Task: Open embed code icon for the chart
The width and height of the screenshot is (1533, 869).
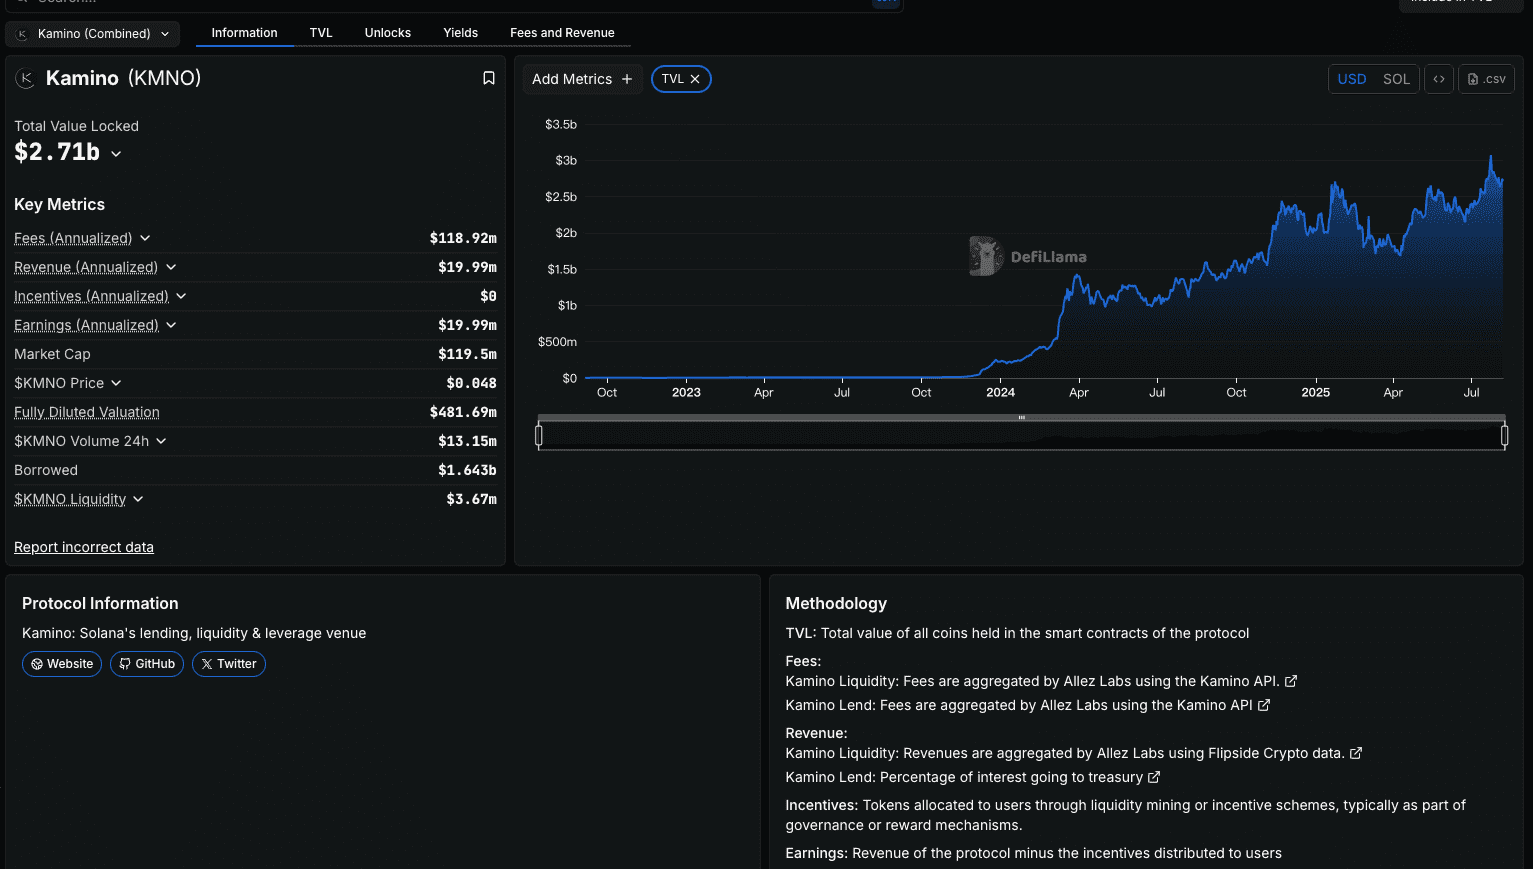Action: click(1439, 79)
